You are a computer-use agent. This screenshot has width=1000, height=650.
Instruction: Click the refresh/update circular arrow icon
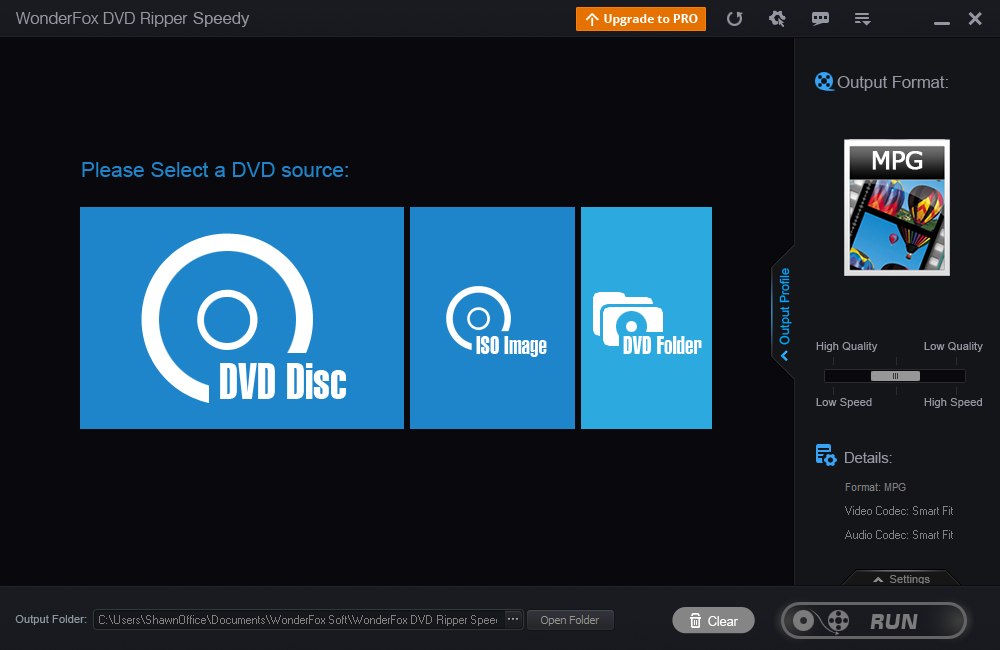(735, 18)
